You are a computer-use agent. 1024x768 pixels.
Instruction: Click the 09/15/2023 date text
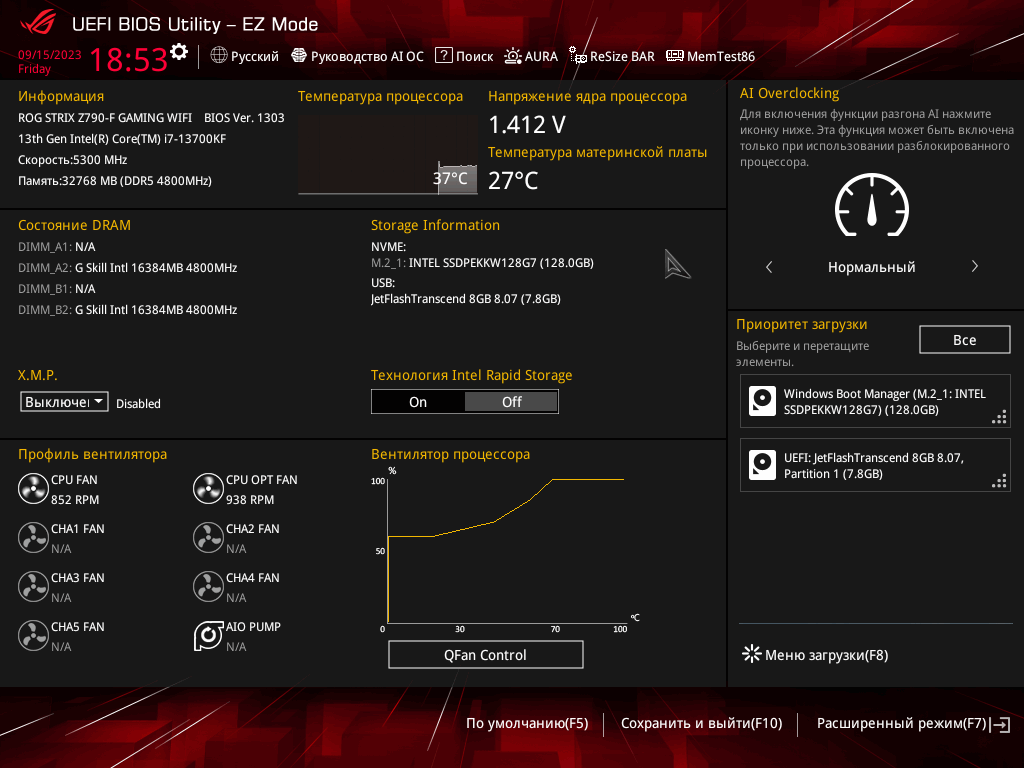point(50,55)
